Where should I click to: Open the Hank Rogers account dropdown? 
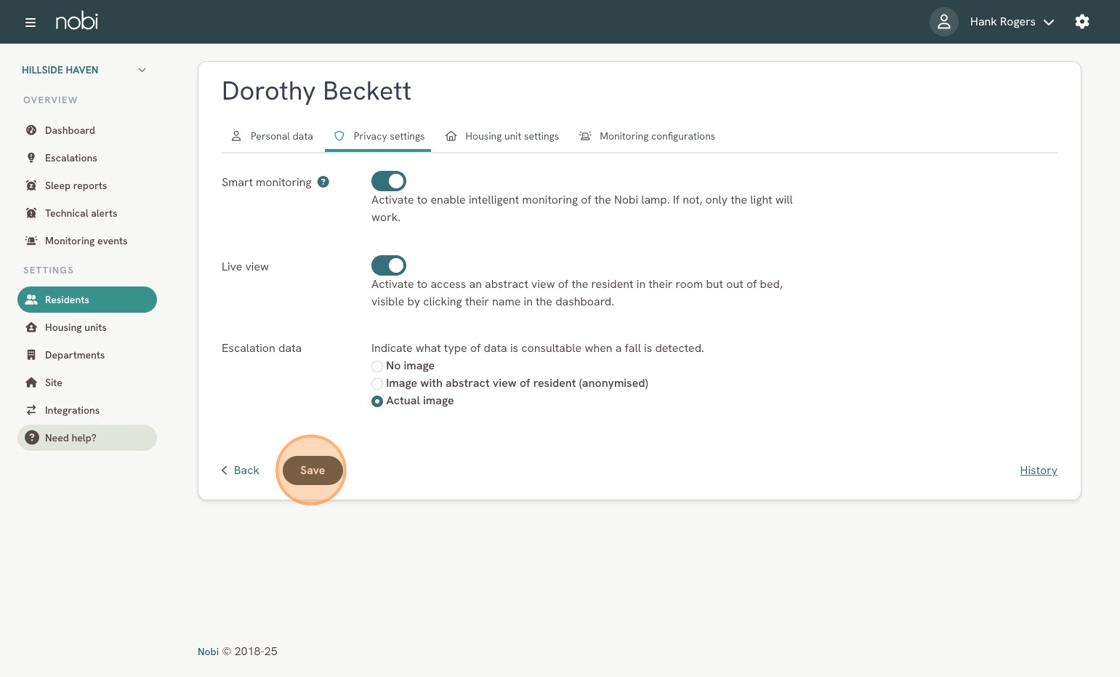point(1011,22)
